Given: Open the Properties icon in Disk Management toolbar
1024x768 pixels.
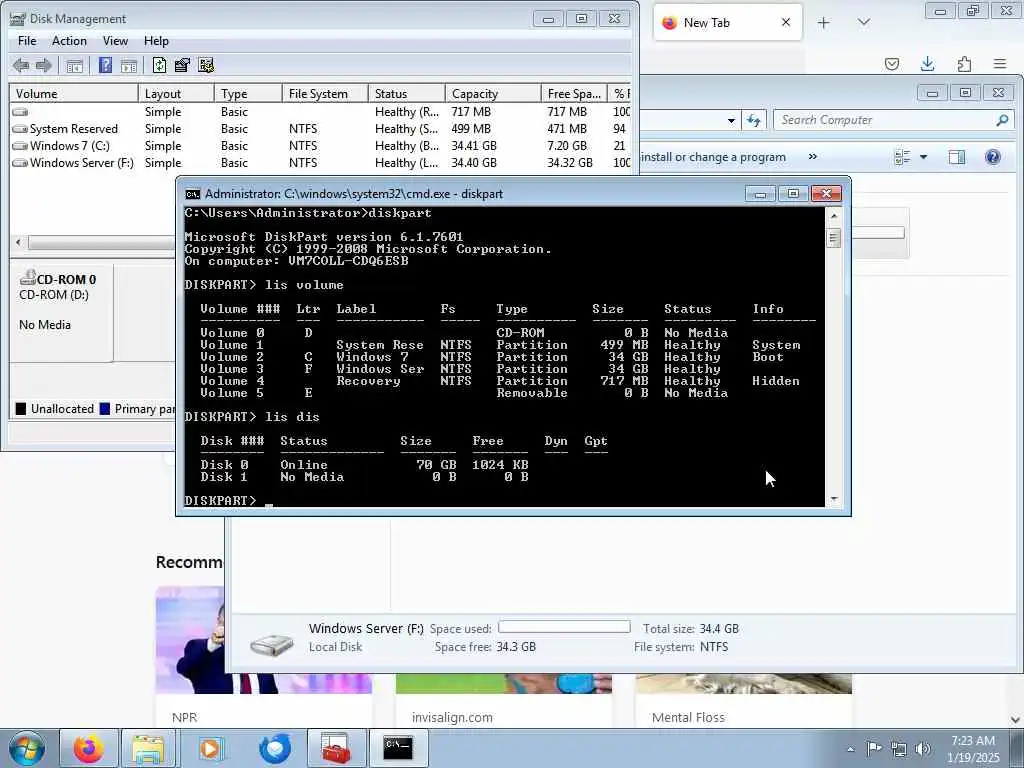Looking at the screenshot, I should (182, 65).
